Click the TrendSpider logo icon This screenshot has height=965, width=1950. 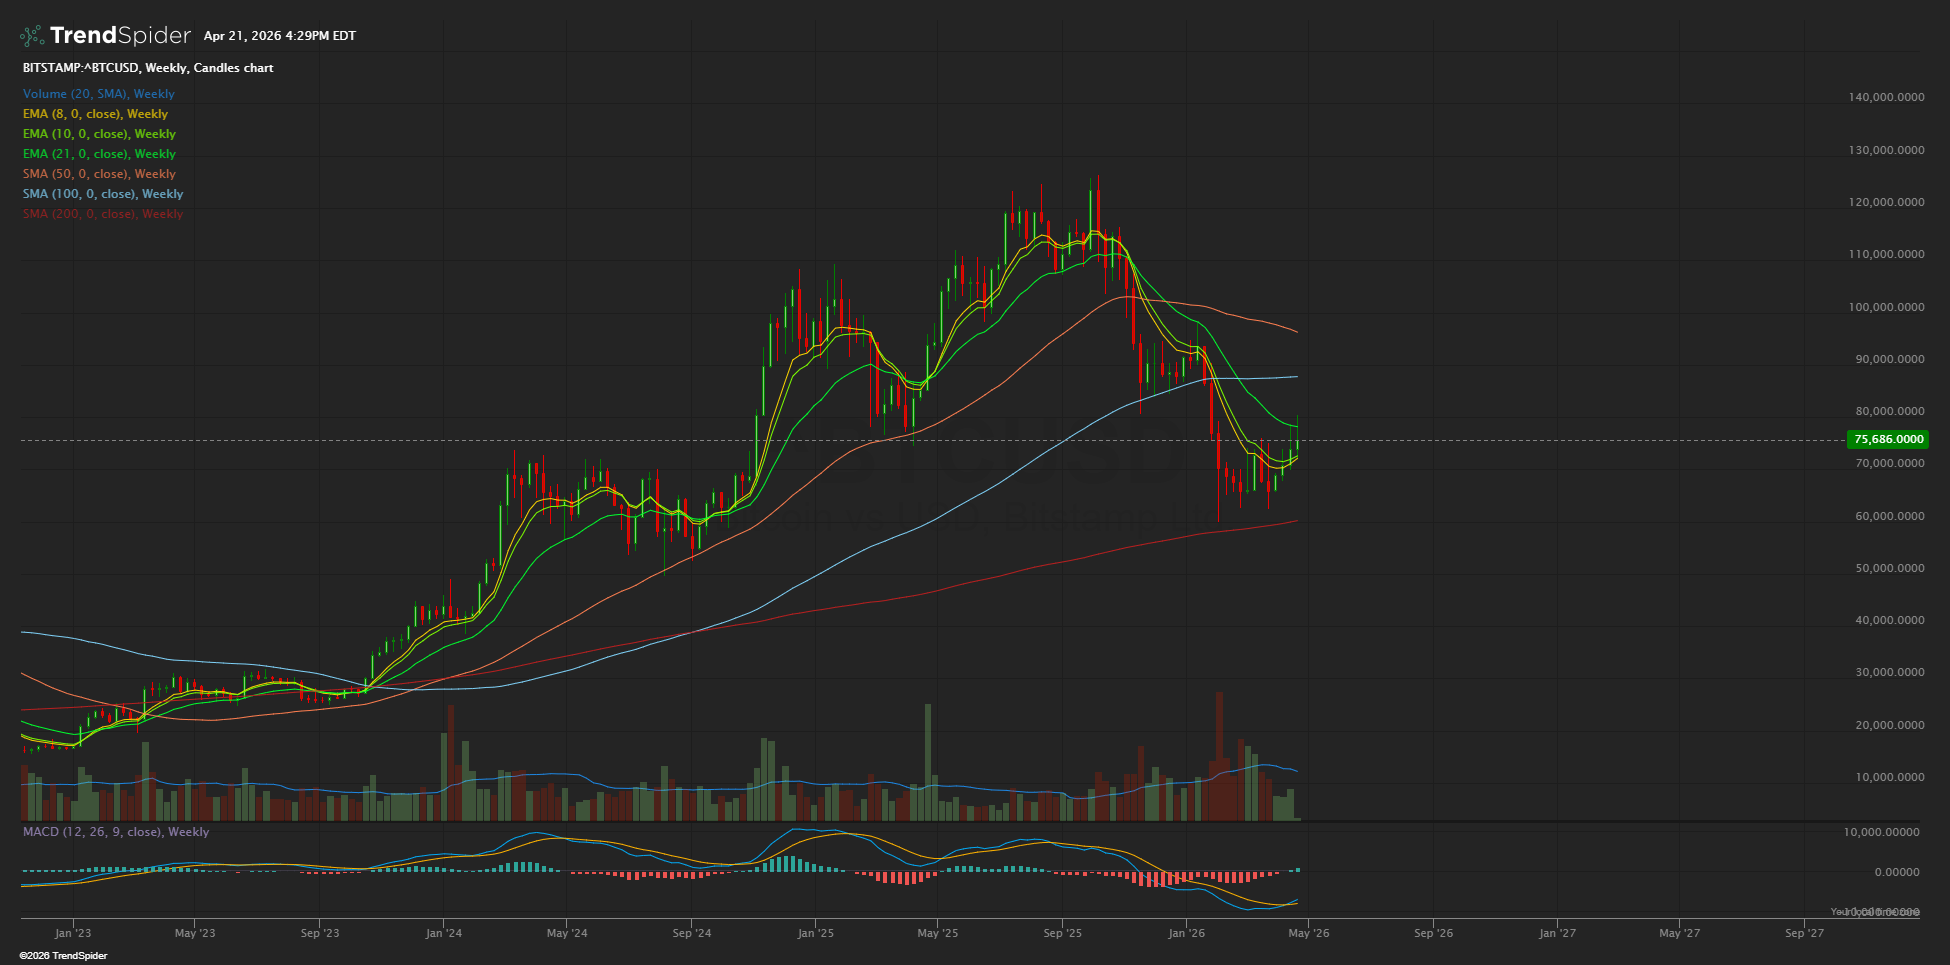pyautogui.click(x=32, y=36)
